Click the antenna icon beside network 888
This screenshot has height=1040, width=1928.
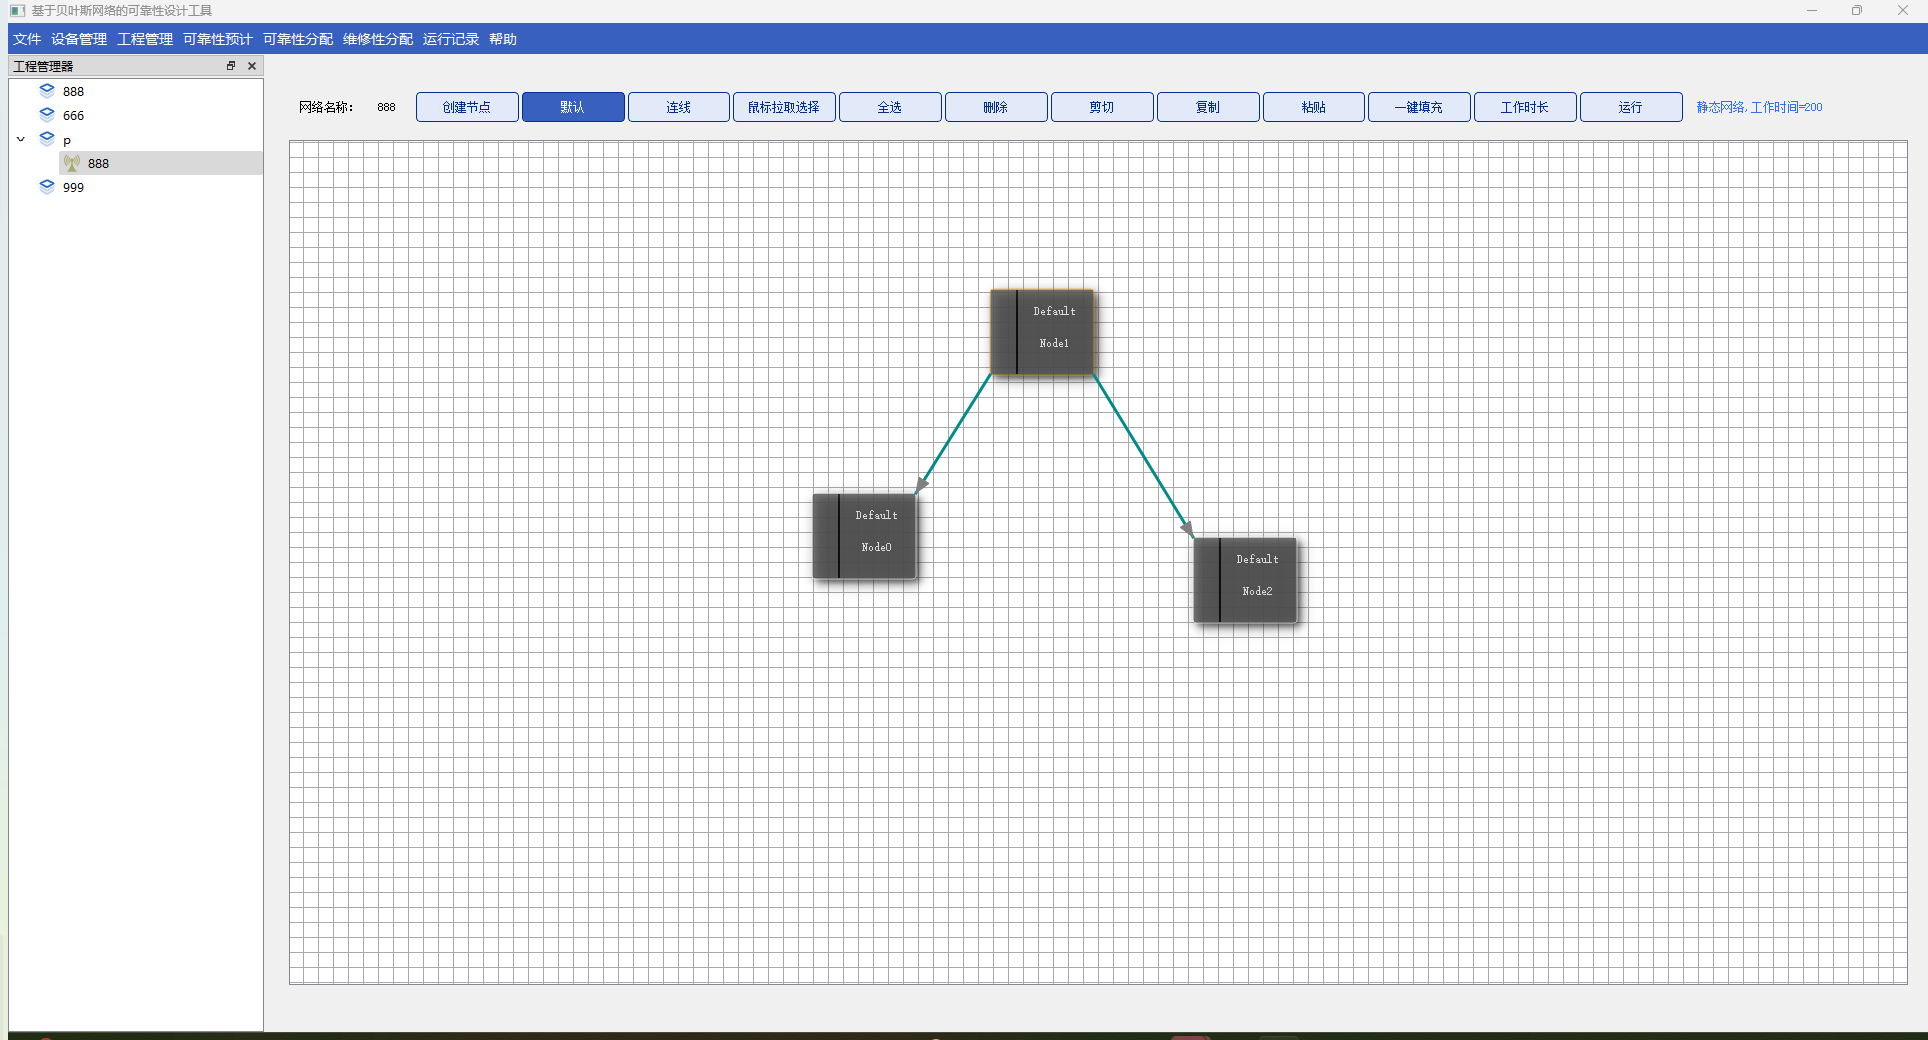72,163
